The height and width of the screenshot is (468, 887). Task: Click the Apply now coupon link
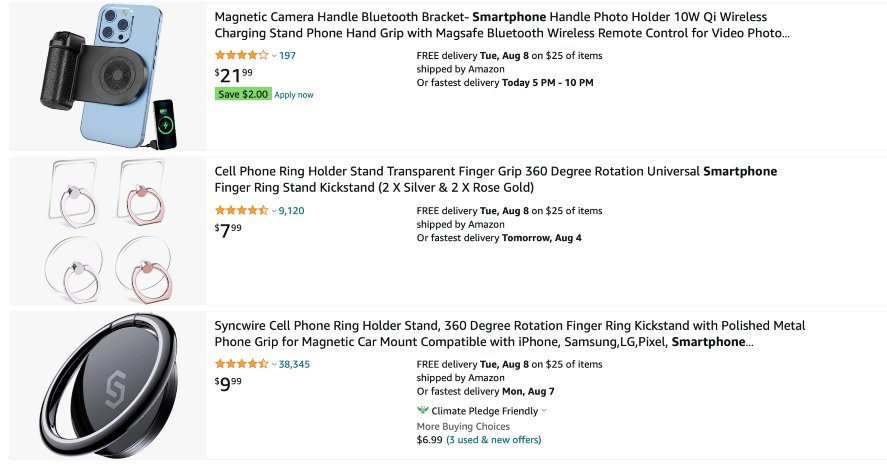294,95
